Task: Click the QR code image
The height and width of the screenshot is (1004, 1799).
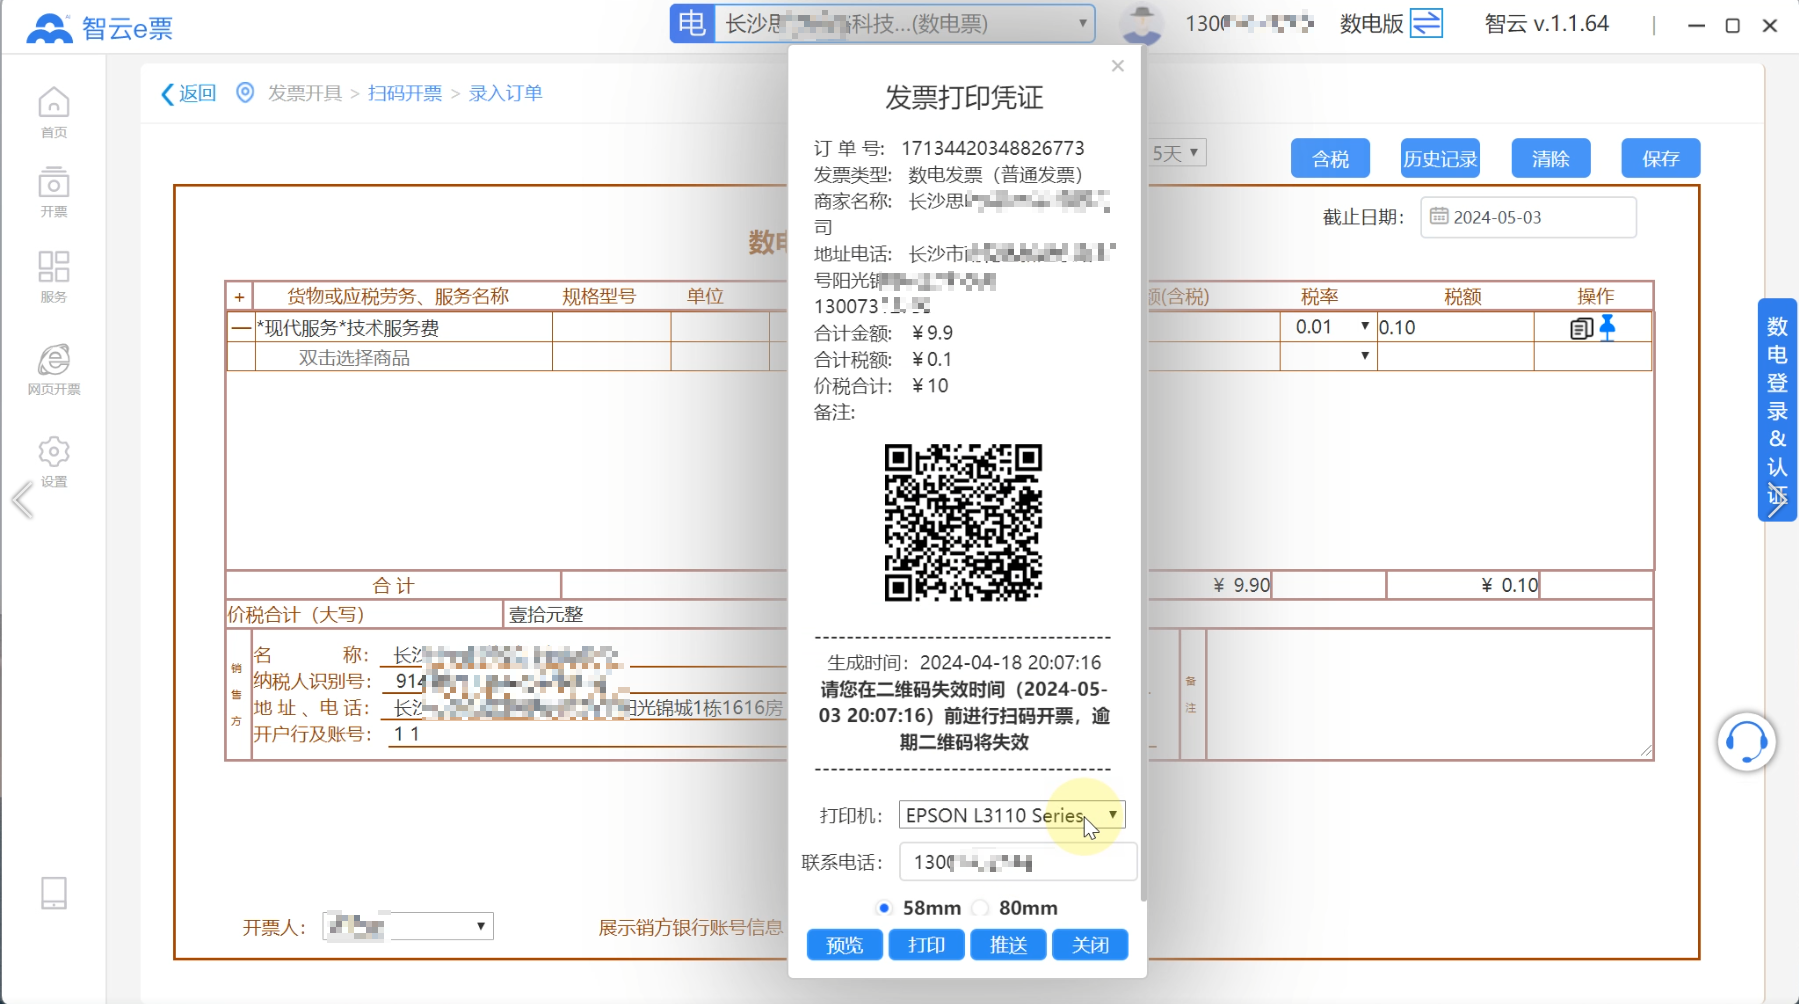Action: pyautogui.click(x=963, y=522)
